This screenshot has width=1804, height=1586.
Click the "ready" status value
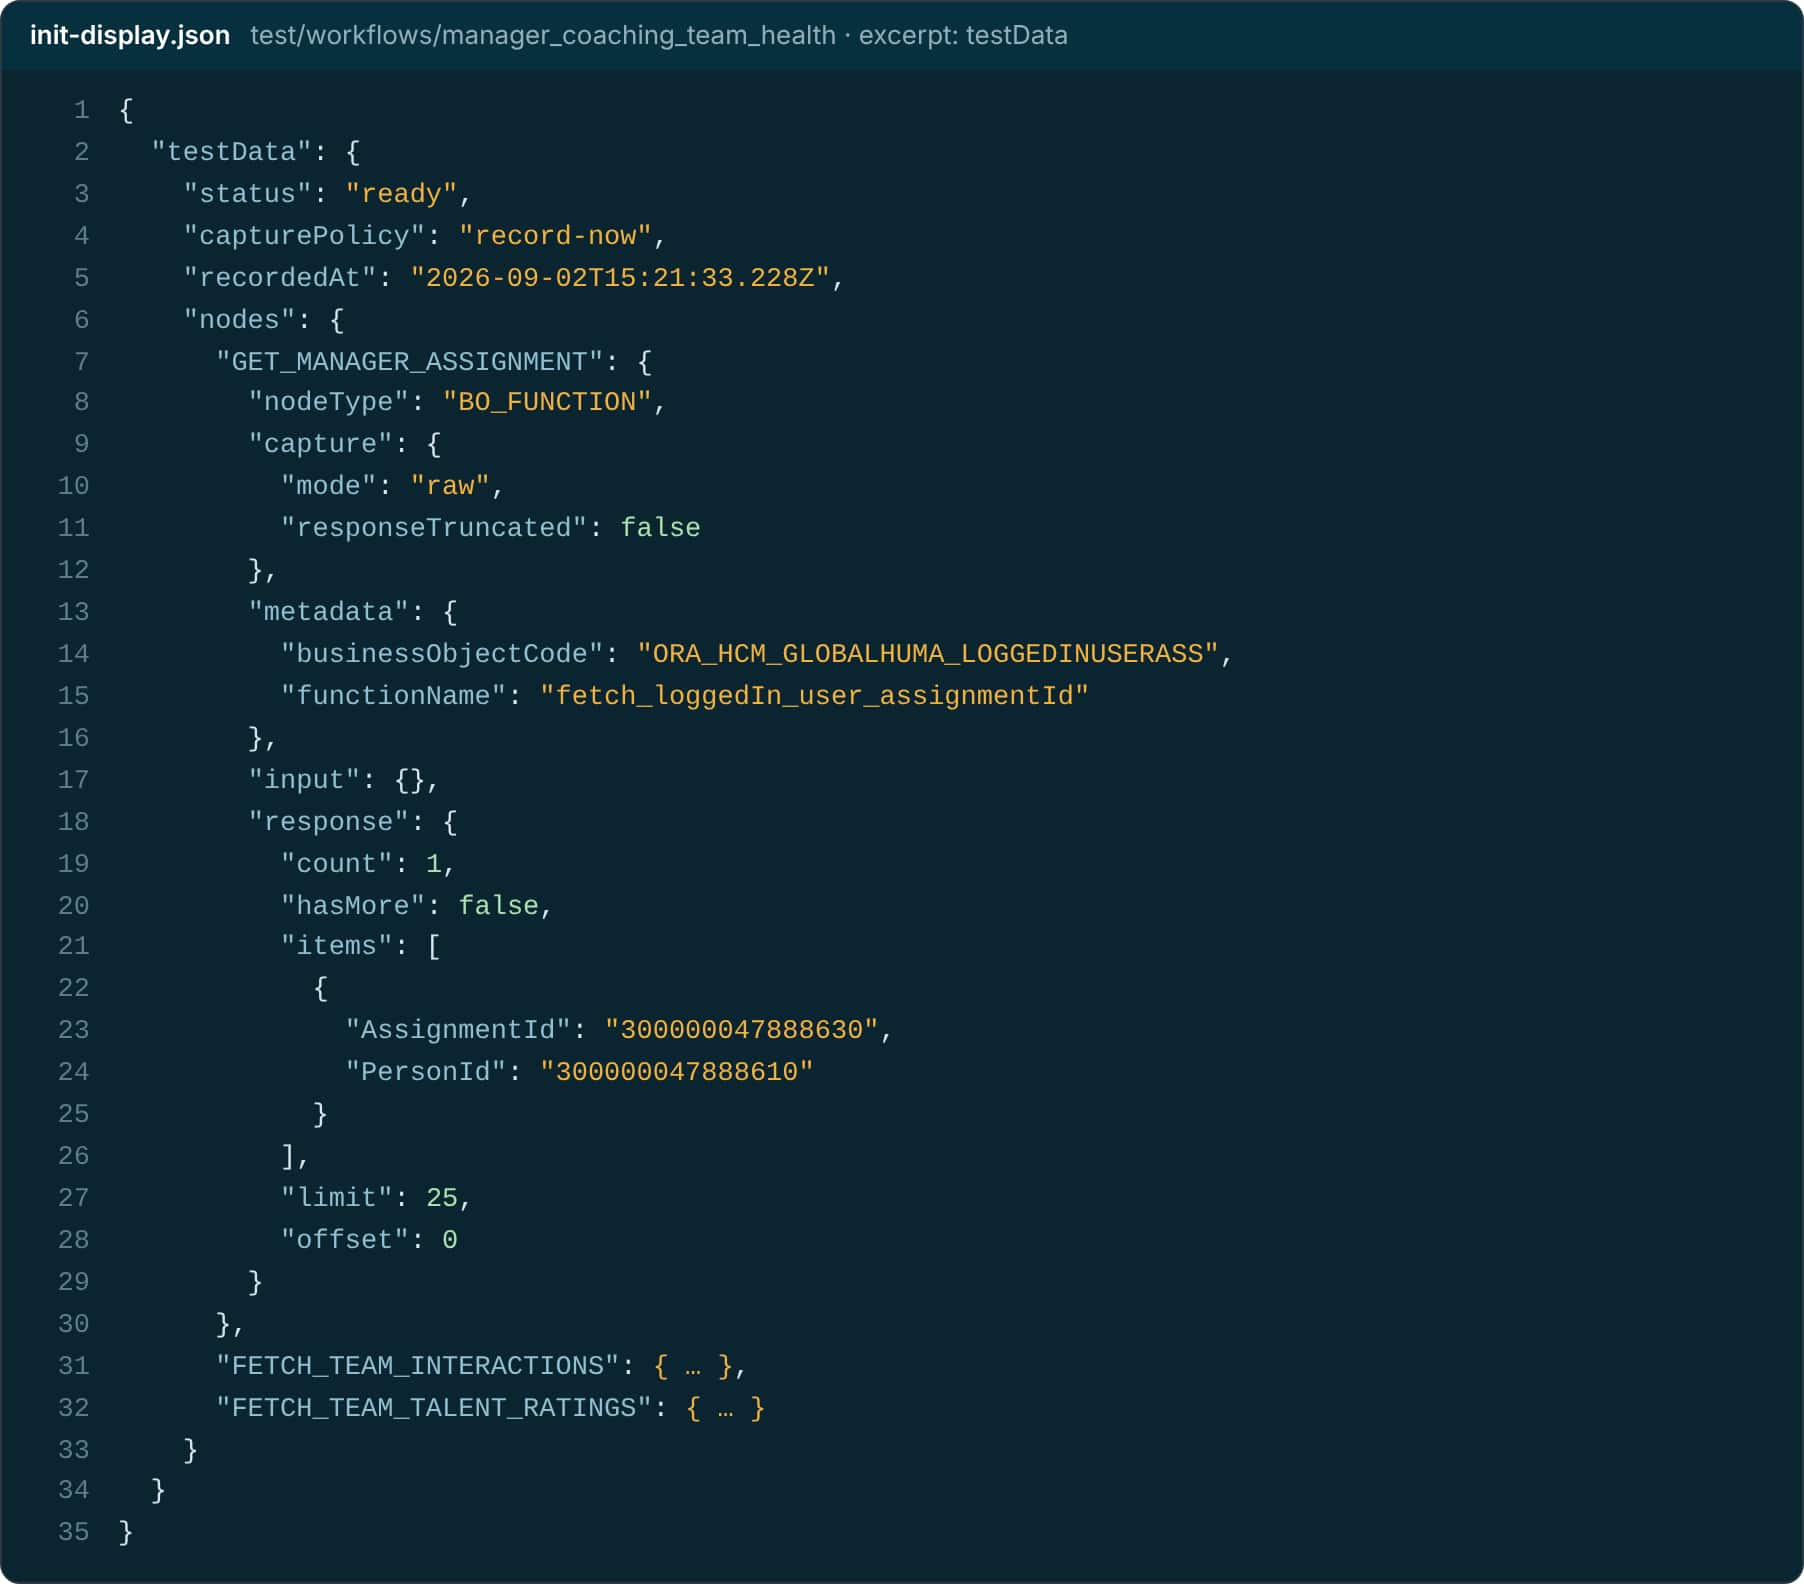click(x=401, y=194)
